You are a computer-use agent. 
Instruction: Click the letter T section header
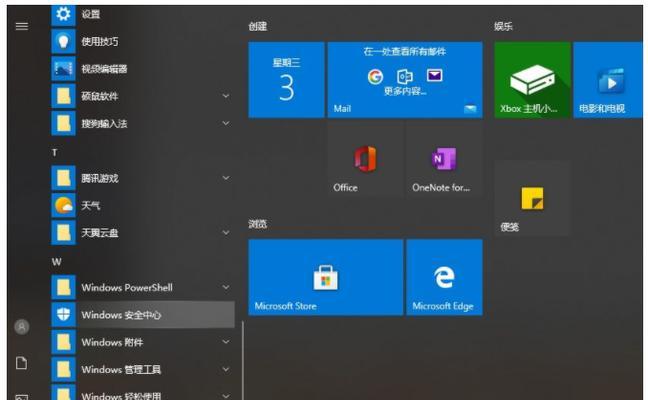pyautogui.click(x=55, y=152)
